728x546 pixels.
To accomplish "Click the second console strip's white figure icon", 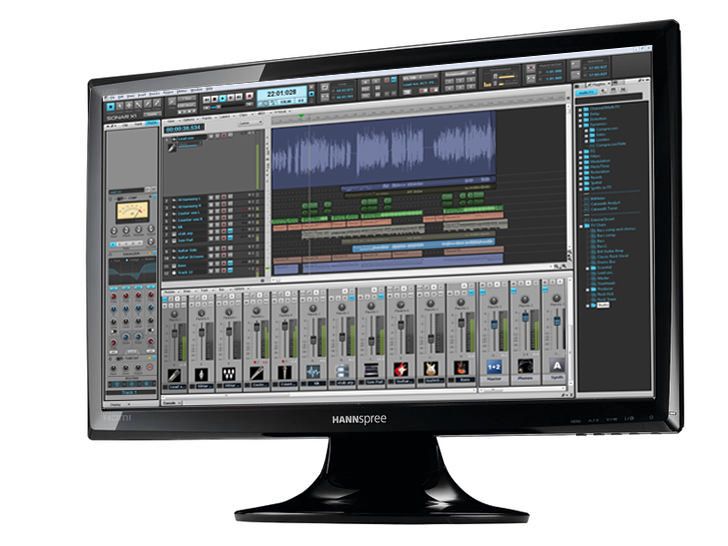I will pyautogui.click(x=201, y=374).
